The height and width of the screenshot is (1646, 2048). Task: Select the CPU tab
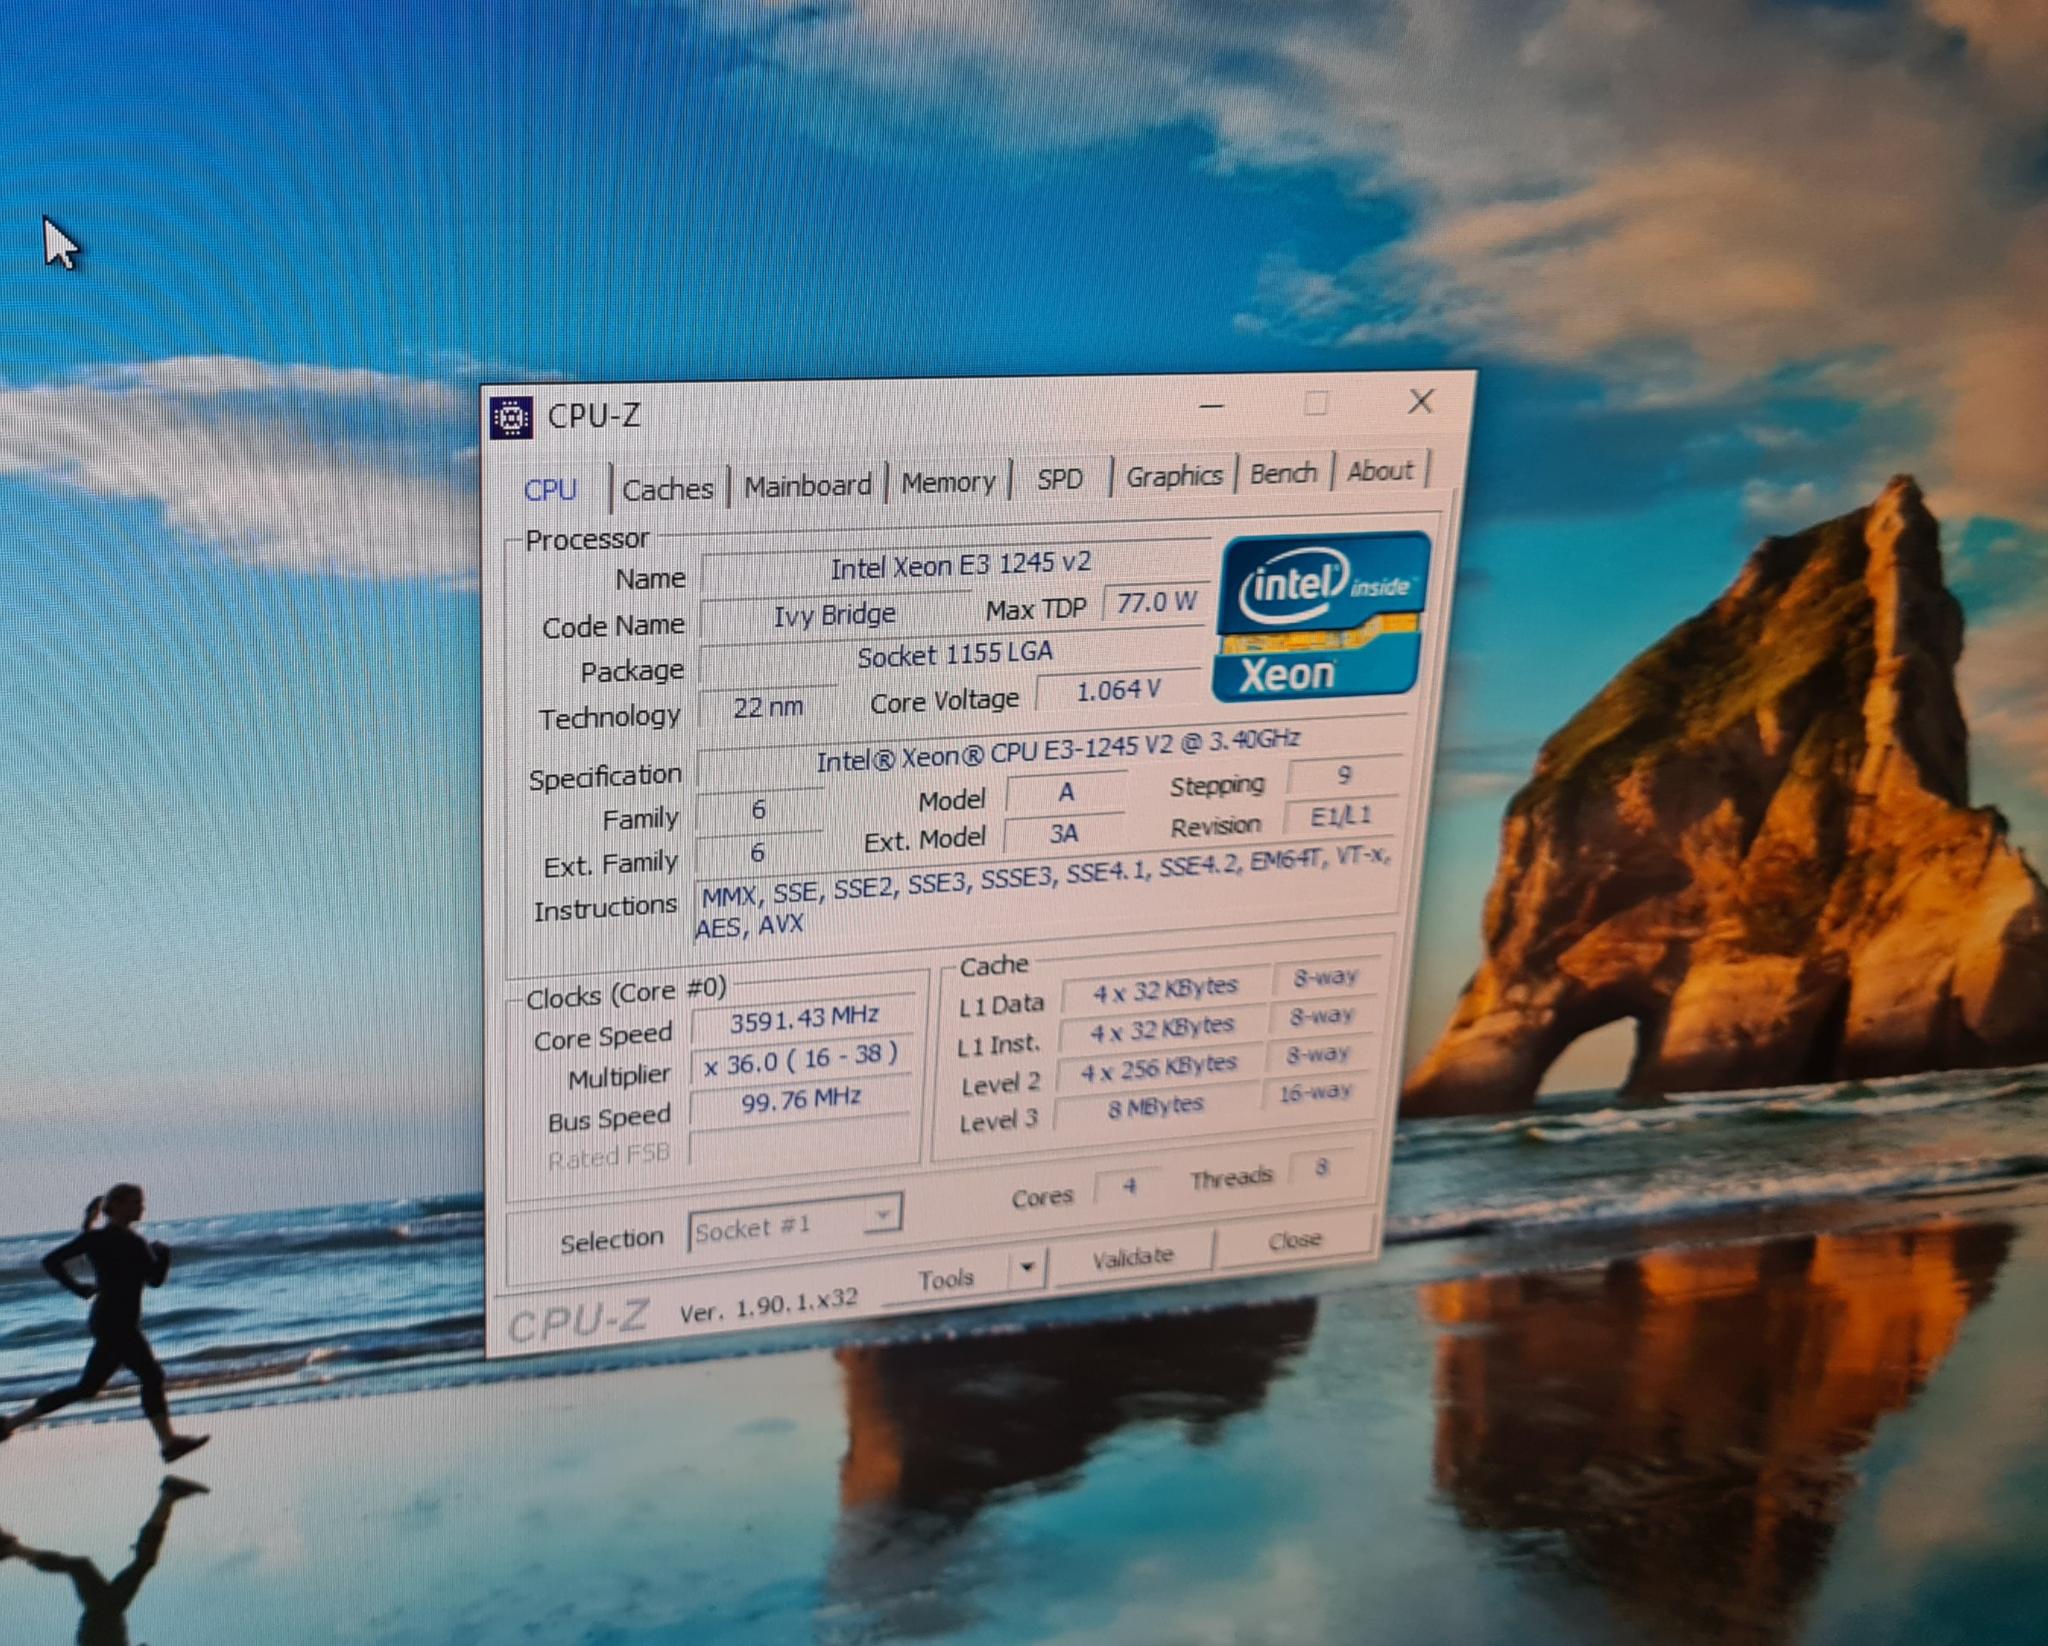coord(551,490)
